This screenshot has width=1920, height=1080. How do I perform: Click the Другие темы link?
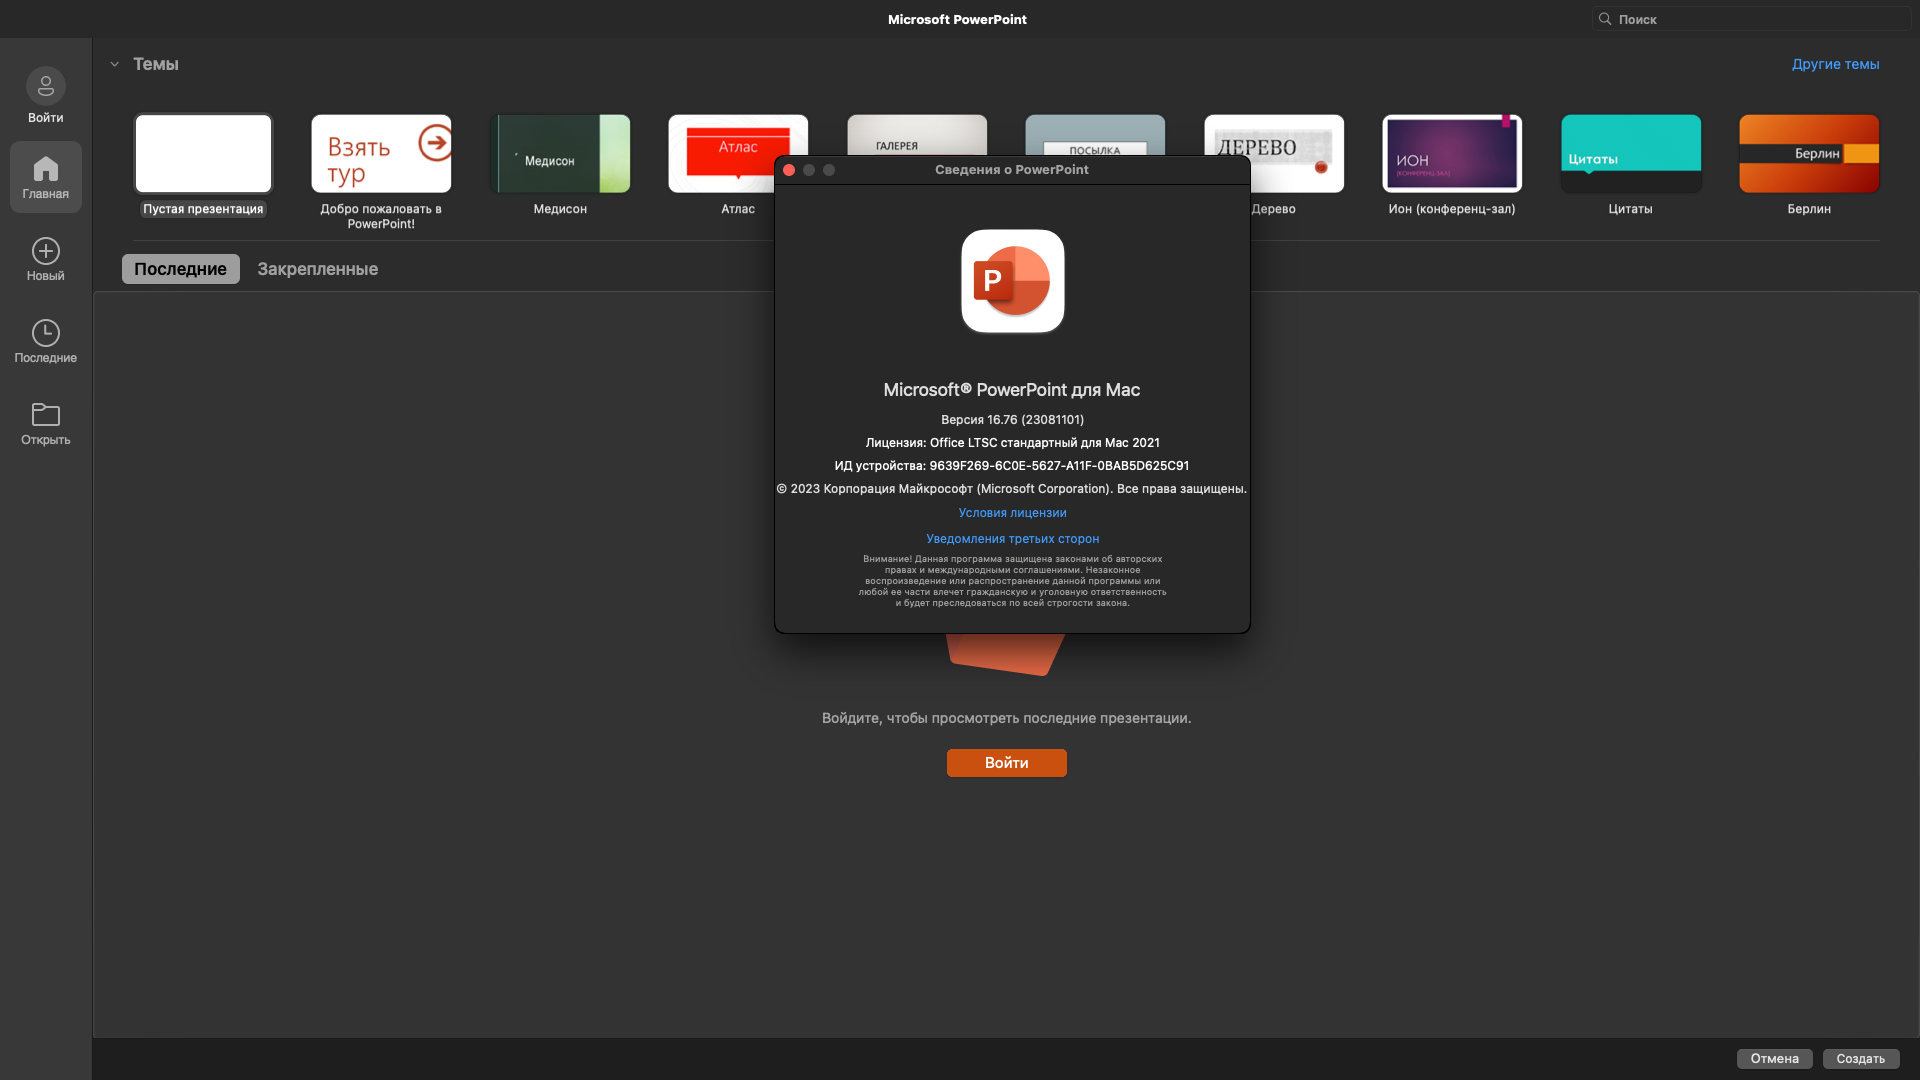pos(1835,64)
